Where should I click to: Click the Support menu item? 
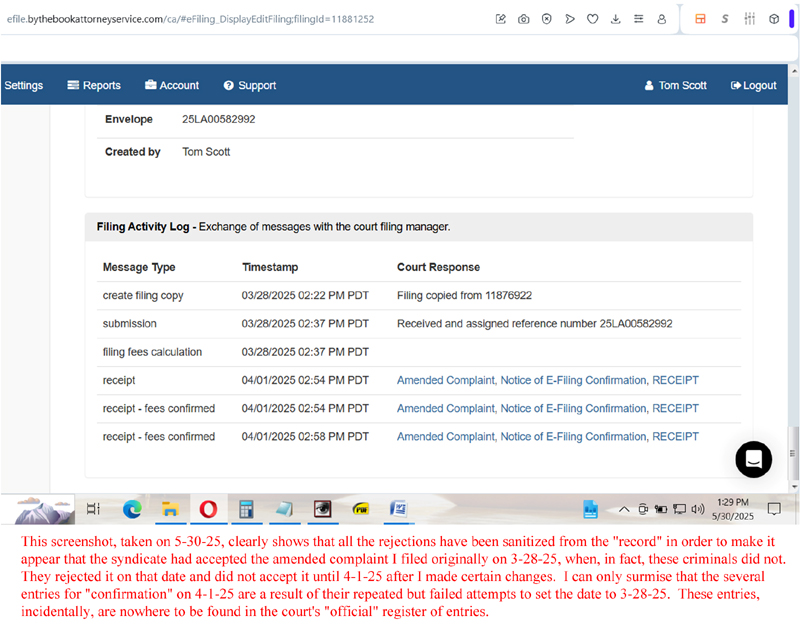point(249,85)
